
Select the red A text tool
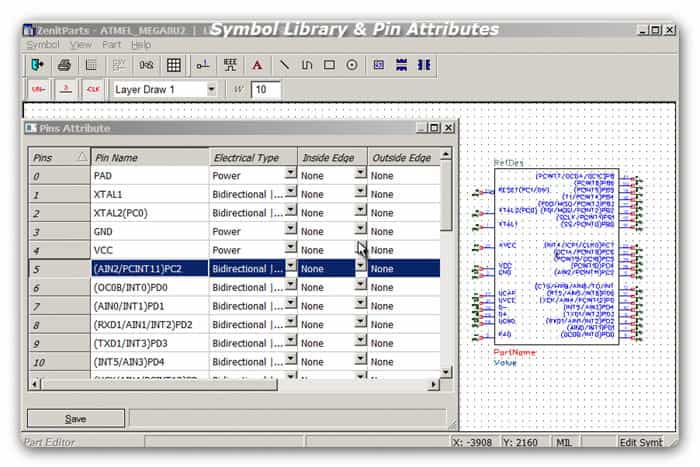click(257, 65)
